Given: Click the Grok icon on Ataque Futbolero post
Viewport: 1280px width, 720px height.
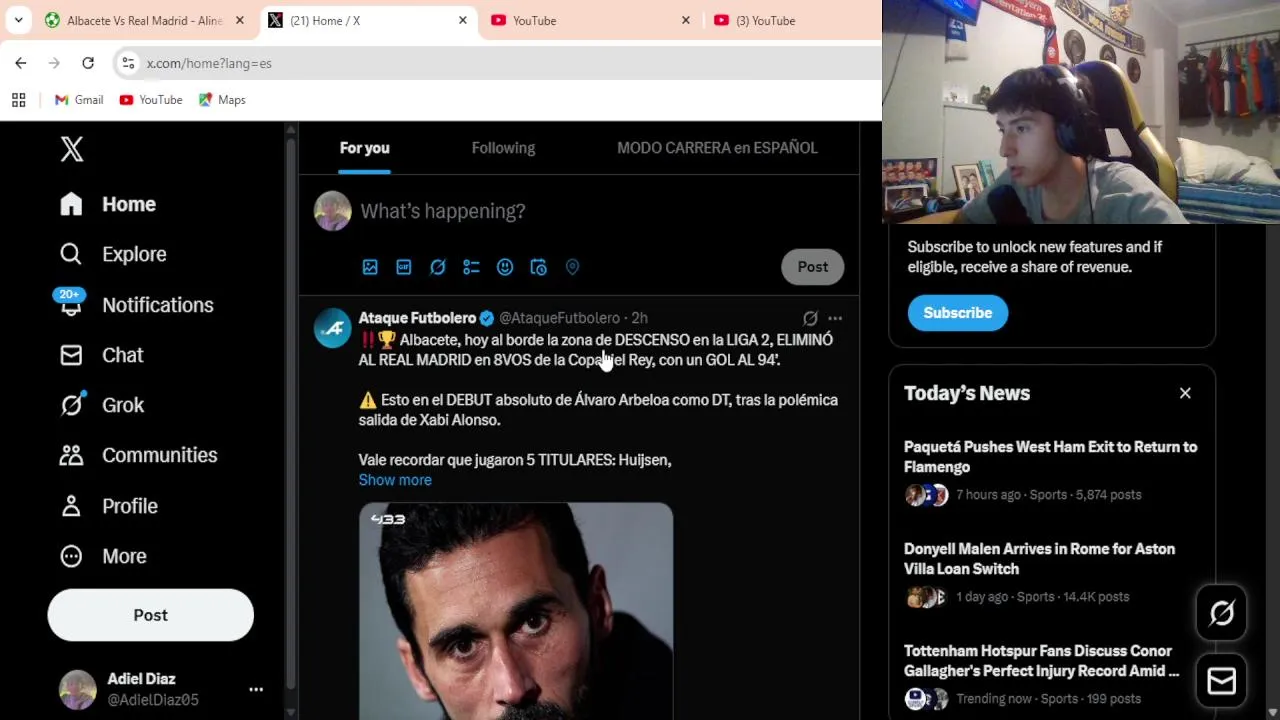Looking at the screenshot, I should point(810,318).
